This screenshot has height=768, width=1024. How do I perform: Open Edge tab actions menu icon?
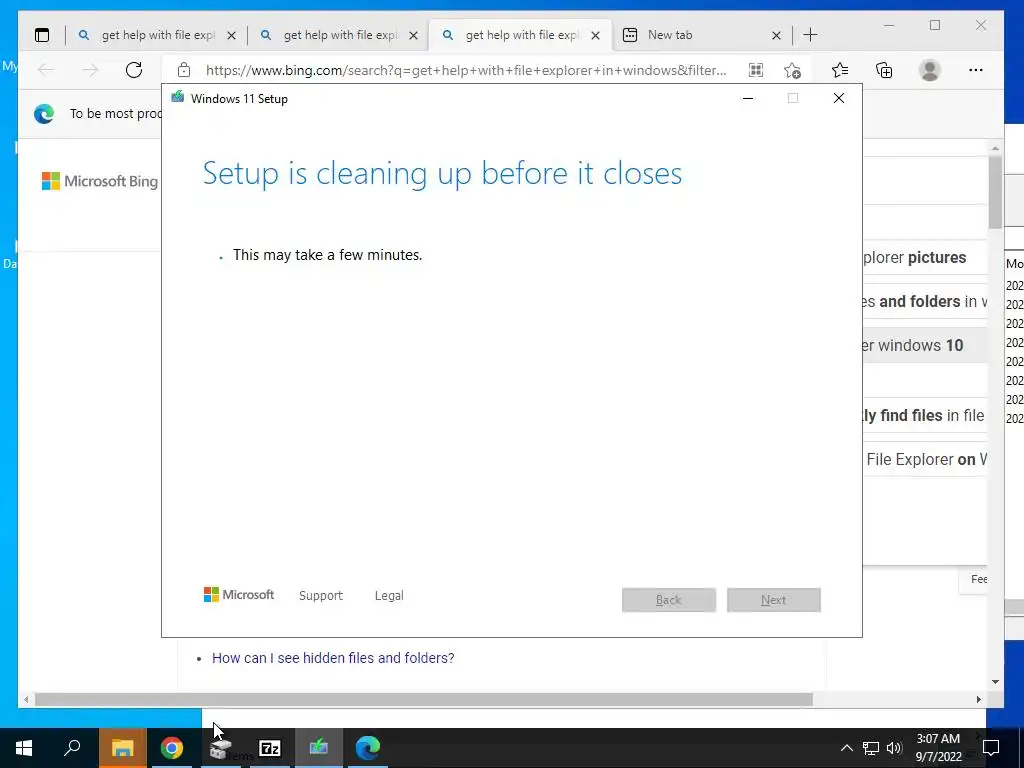pos(42,35)
